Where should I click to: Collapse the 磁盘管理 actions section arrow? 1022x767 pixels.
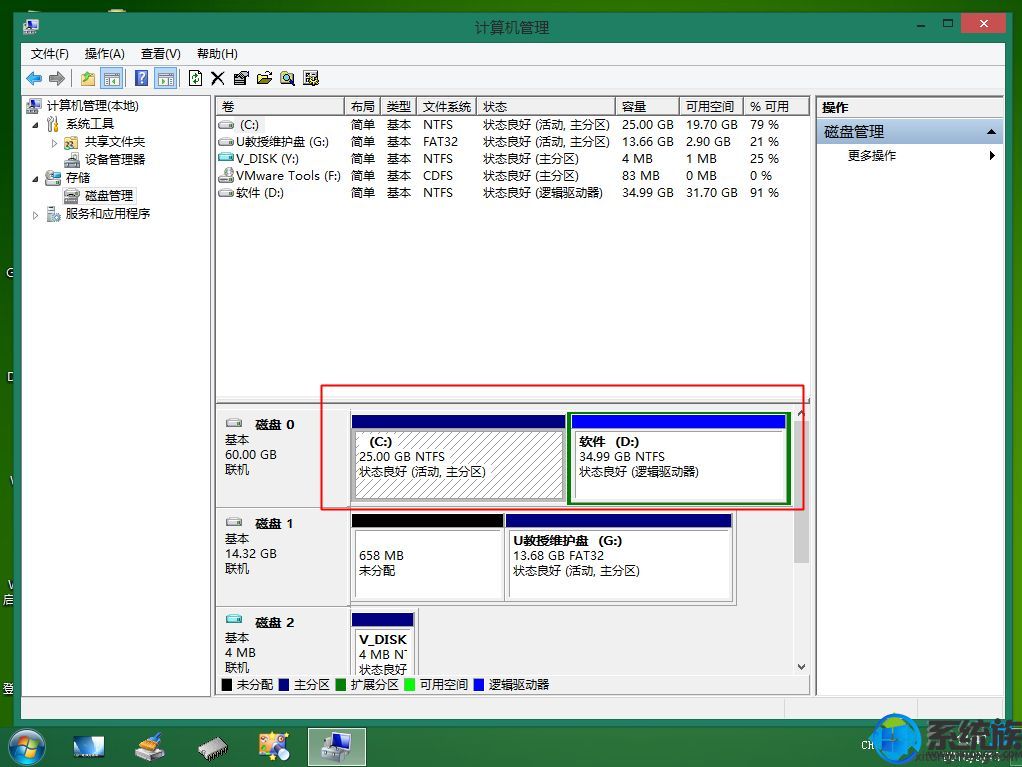(x=991, y=132)
